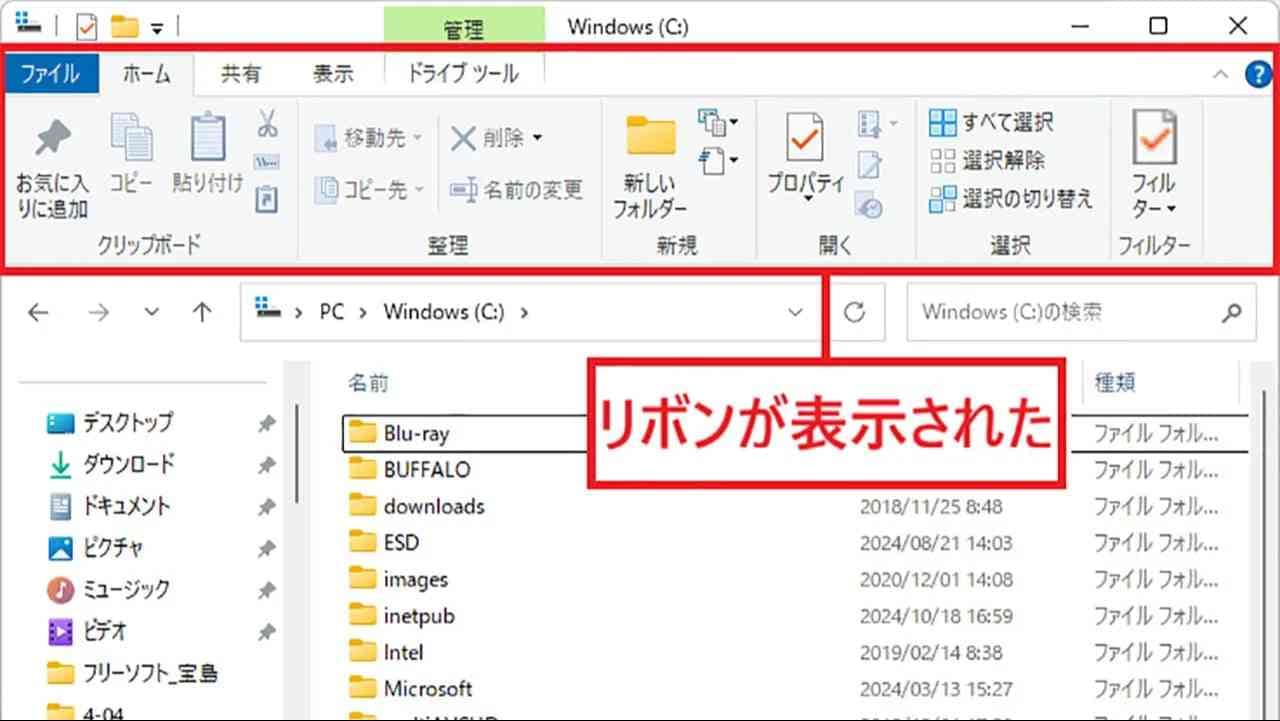Click the Paste clipboard icon
This screenshot has height=721, width=1280.
point(207,140)
